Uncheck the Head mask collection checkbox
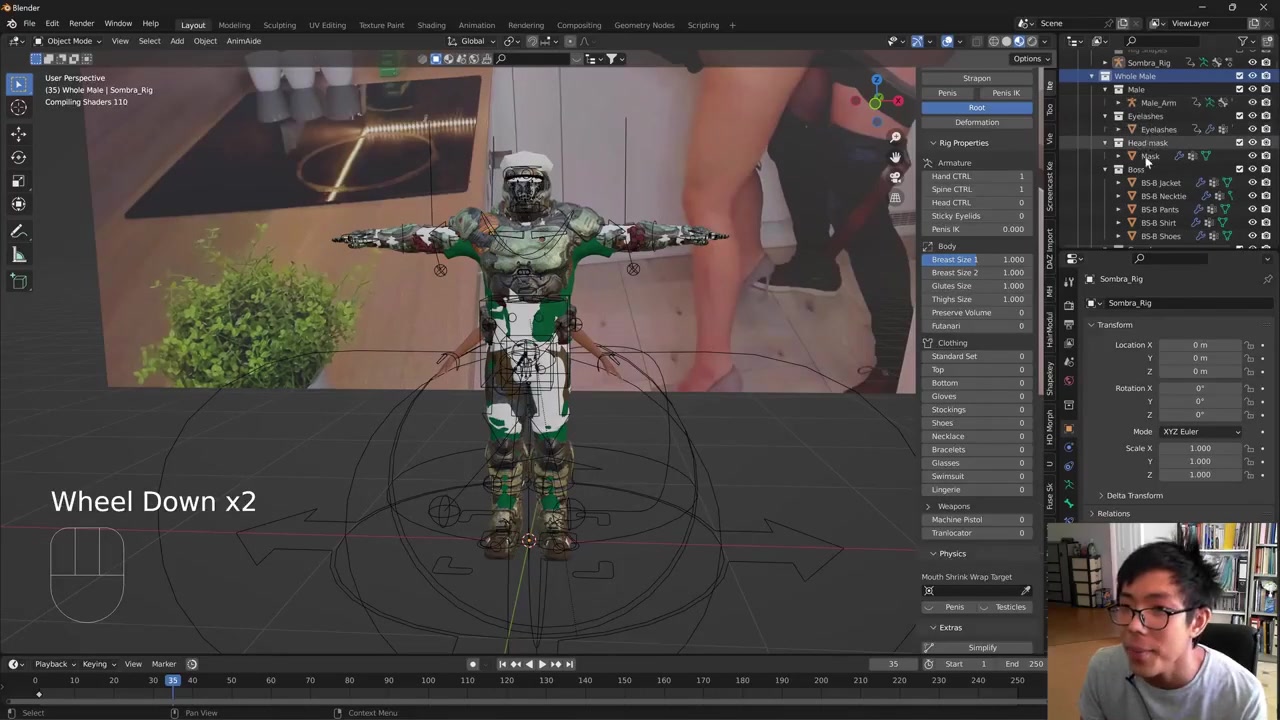The image size is (1280, 720). (1239, 143)
